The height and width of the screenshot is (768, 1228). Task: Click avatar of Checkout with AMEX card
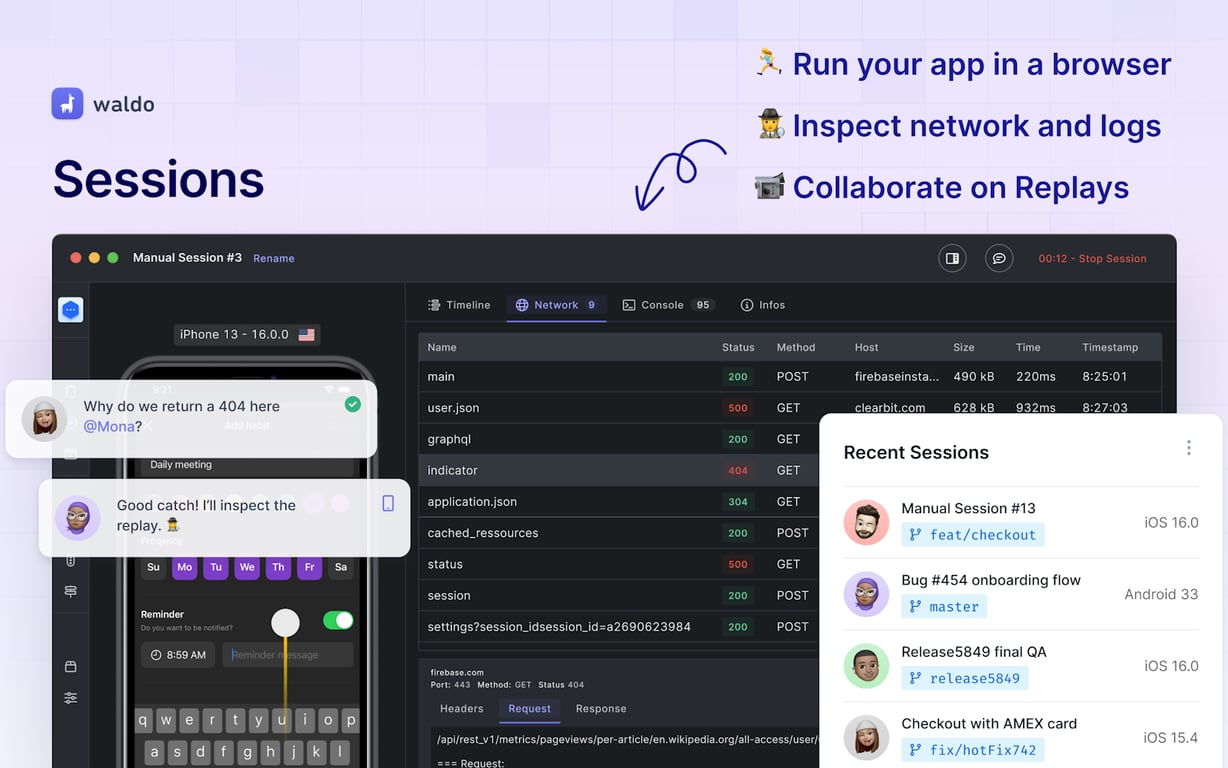coord(866,738)
